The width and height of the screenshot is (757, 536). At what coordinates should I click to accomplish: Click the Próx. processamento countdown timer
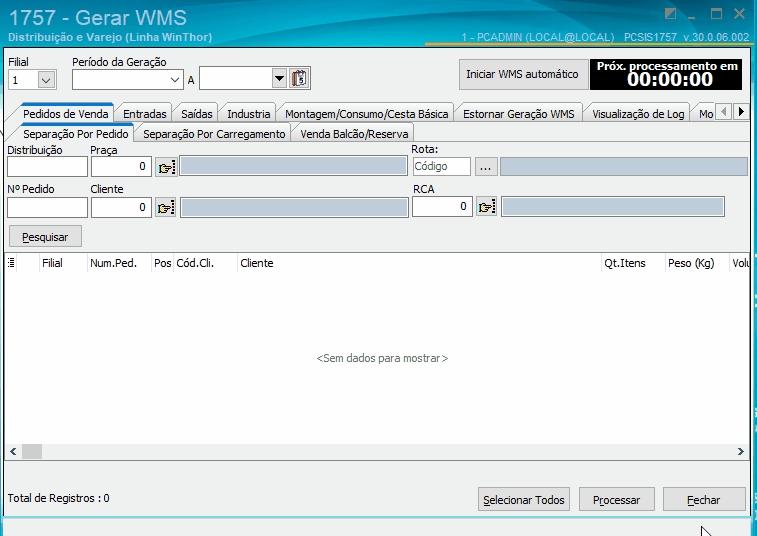point(666,74)
